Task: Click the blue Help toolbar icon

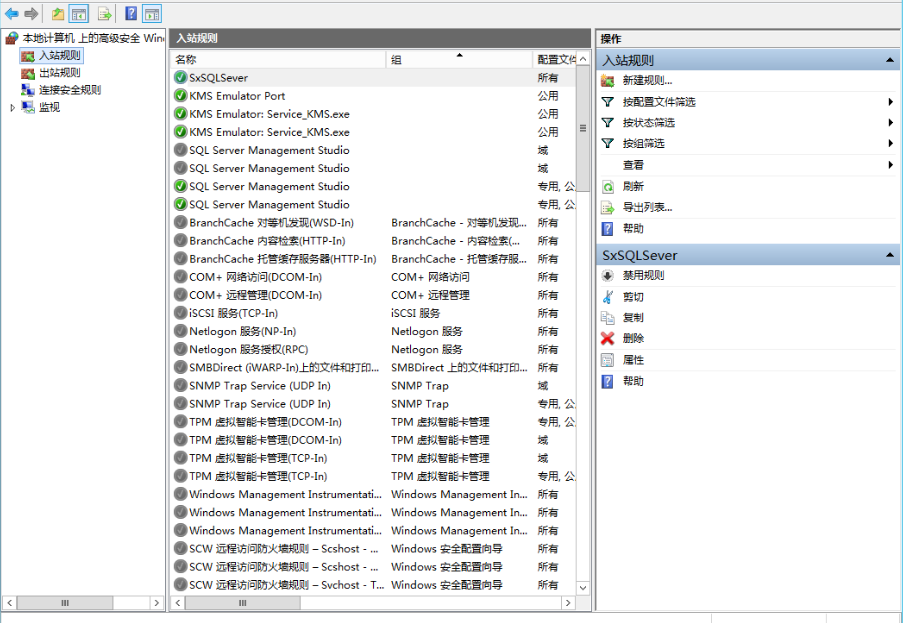Action: [x=131, y=13]
